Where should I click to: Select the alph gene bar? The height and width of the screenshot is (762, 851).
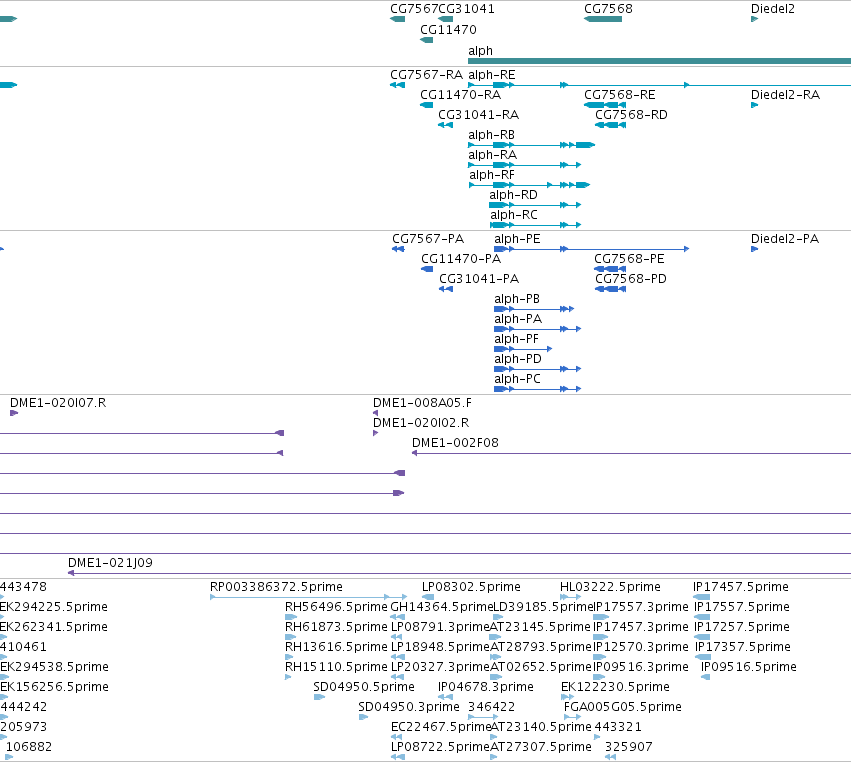pyautogui.click(x=659, y=61)
